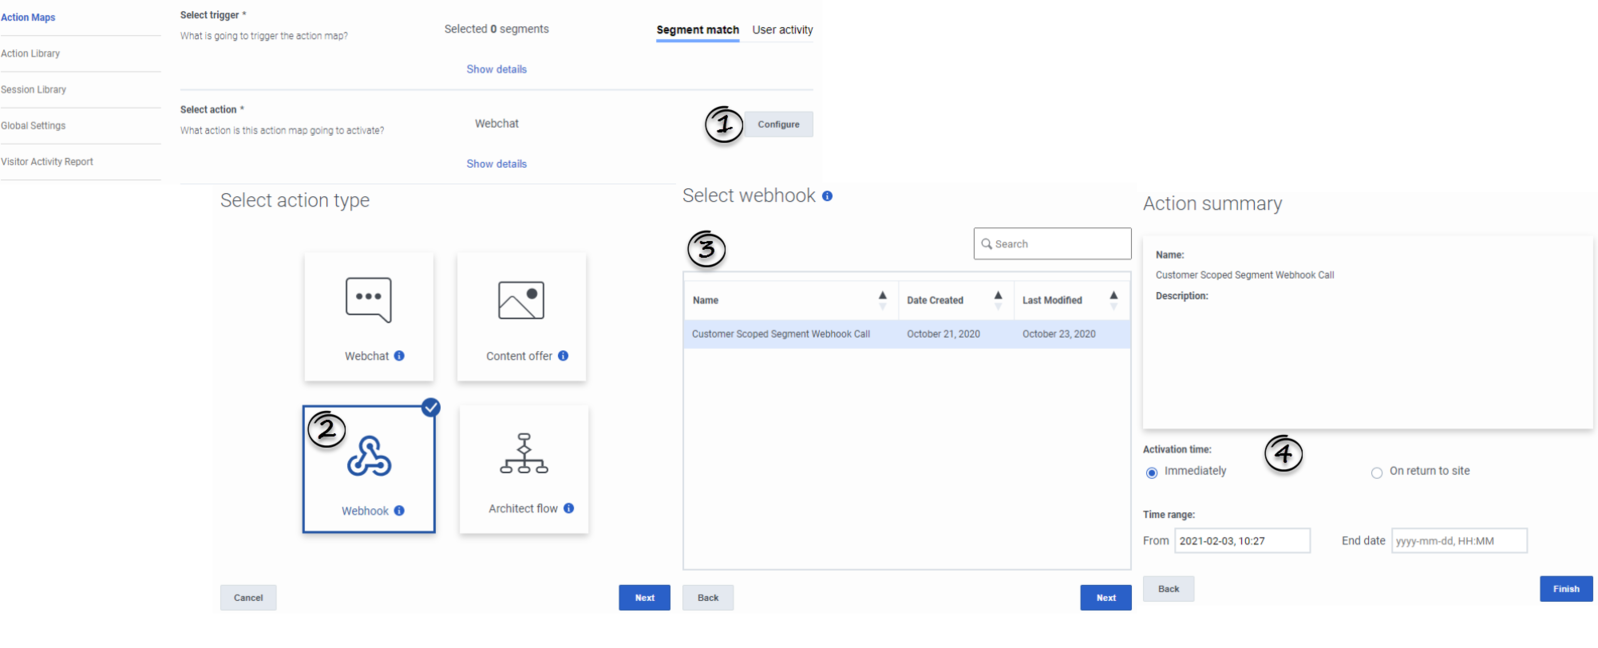Switch to User activity tab
Image resolution: width=1598 pixels, height=648 pixels.
click(782, 30)
